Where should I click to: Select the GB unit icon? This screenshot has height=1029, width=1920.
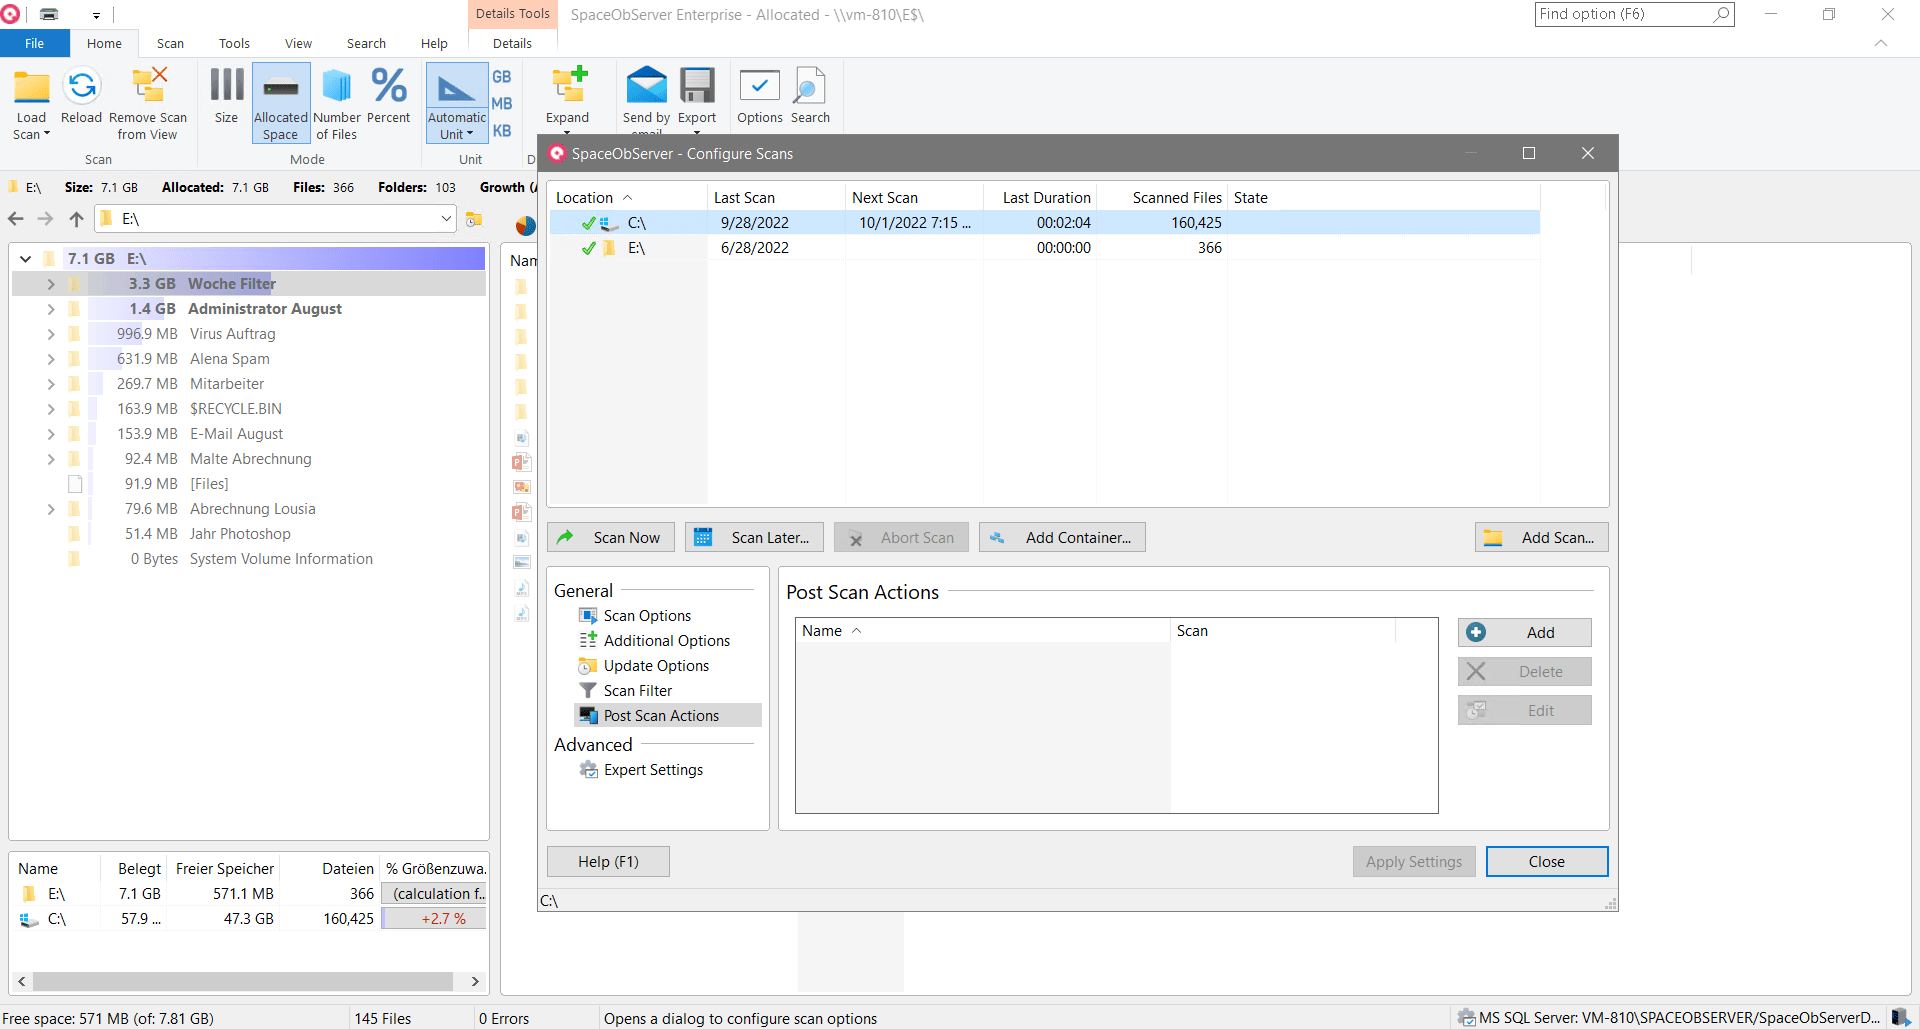tap(501, 77)
